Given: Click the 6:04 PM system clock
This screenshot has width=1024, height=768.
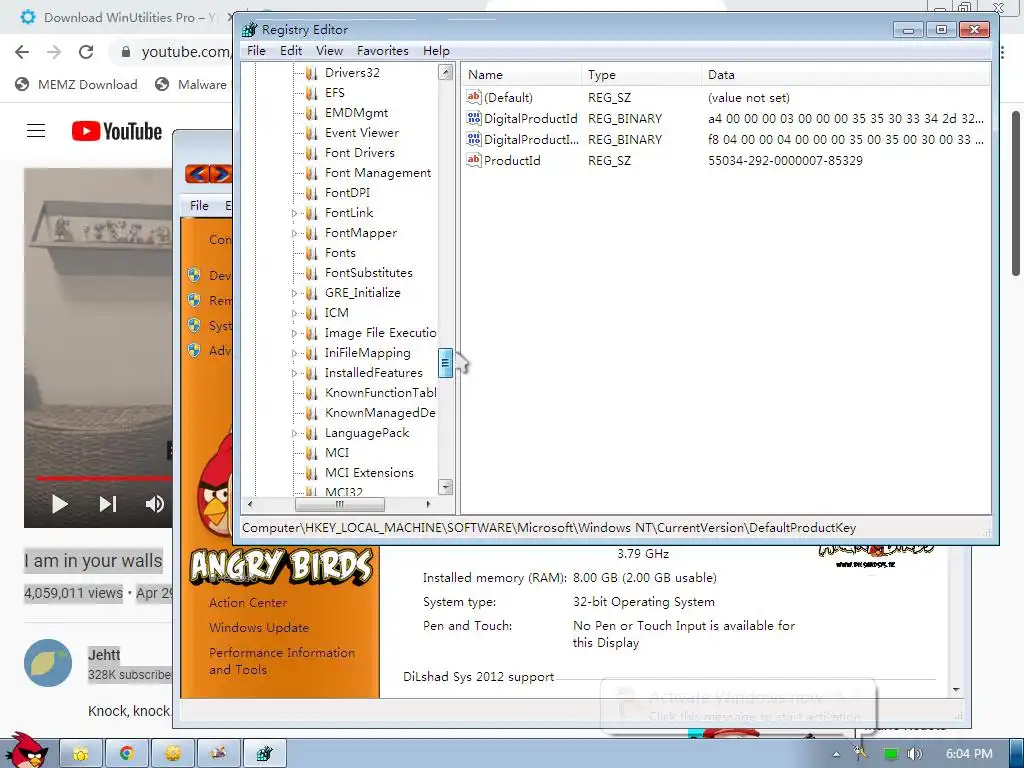Looking at the screenshot, I should click(968, 754).
